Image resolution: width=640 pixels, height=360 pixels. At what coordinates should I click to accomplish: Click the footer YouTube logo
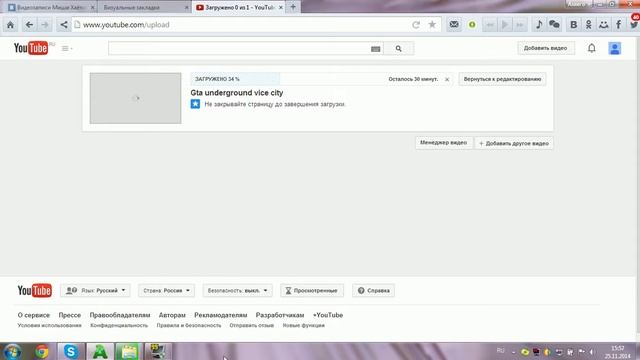[x=35, y=291]
